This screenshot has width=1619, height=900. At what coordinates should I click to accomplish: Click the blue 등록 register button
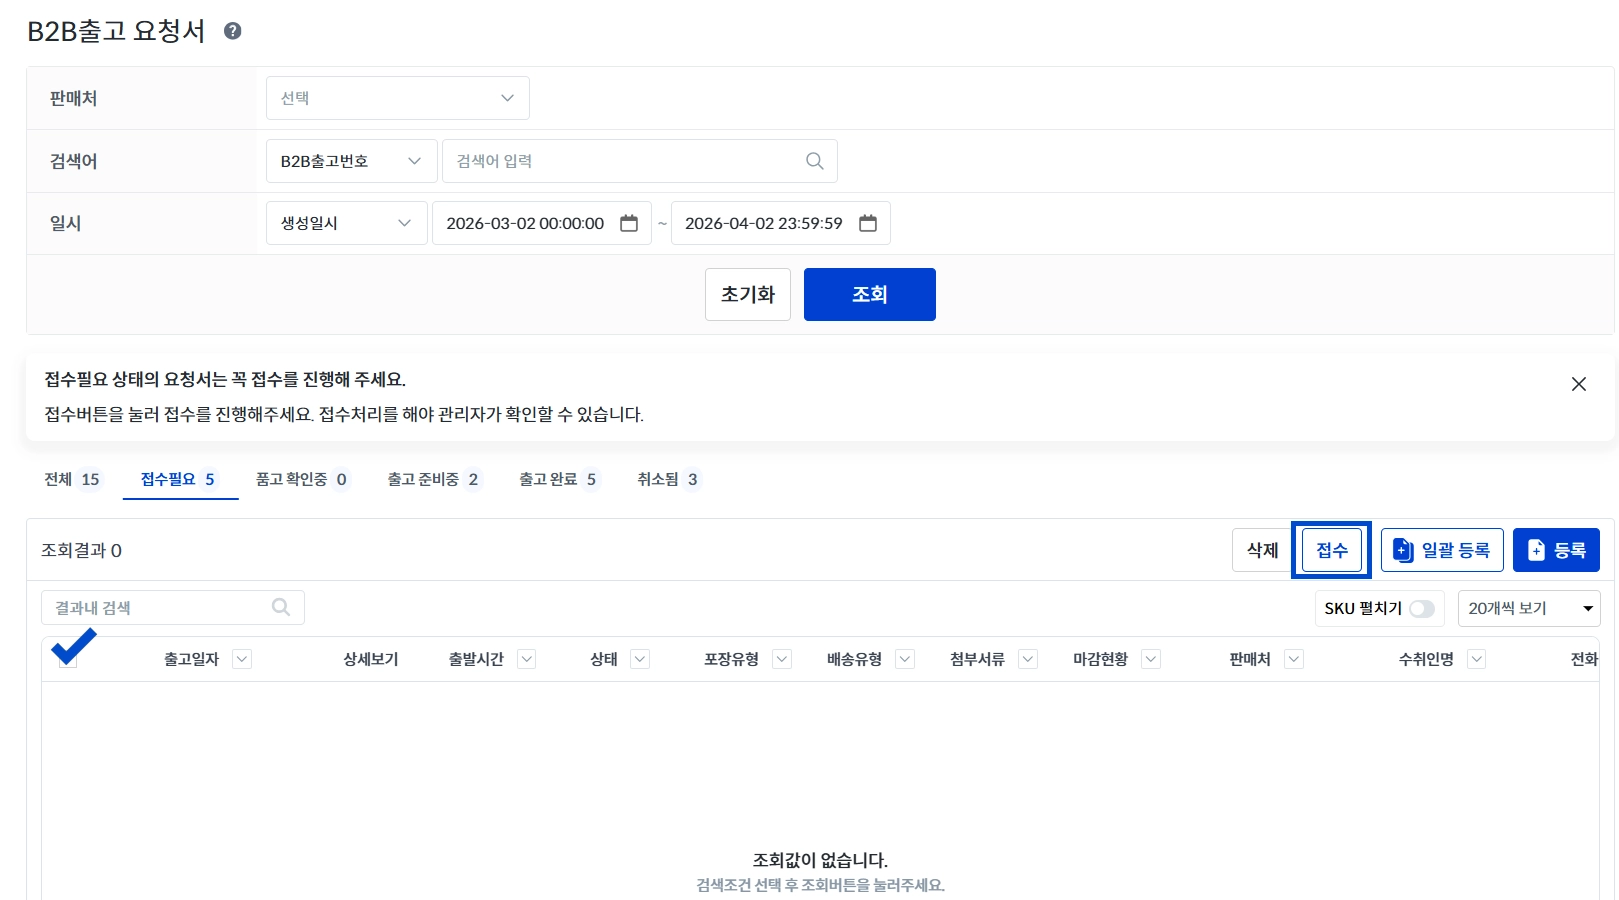1556,550
